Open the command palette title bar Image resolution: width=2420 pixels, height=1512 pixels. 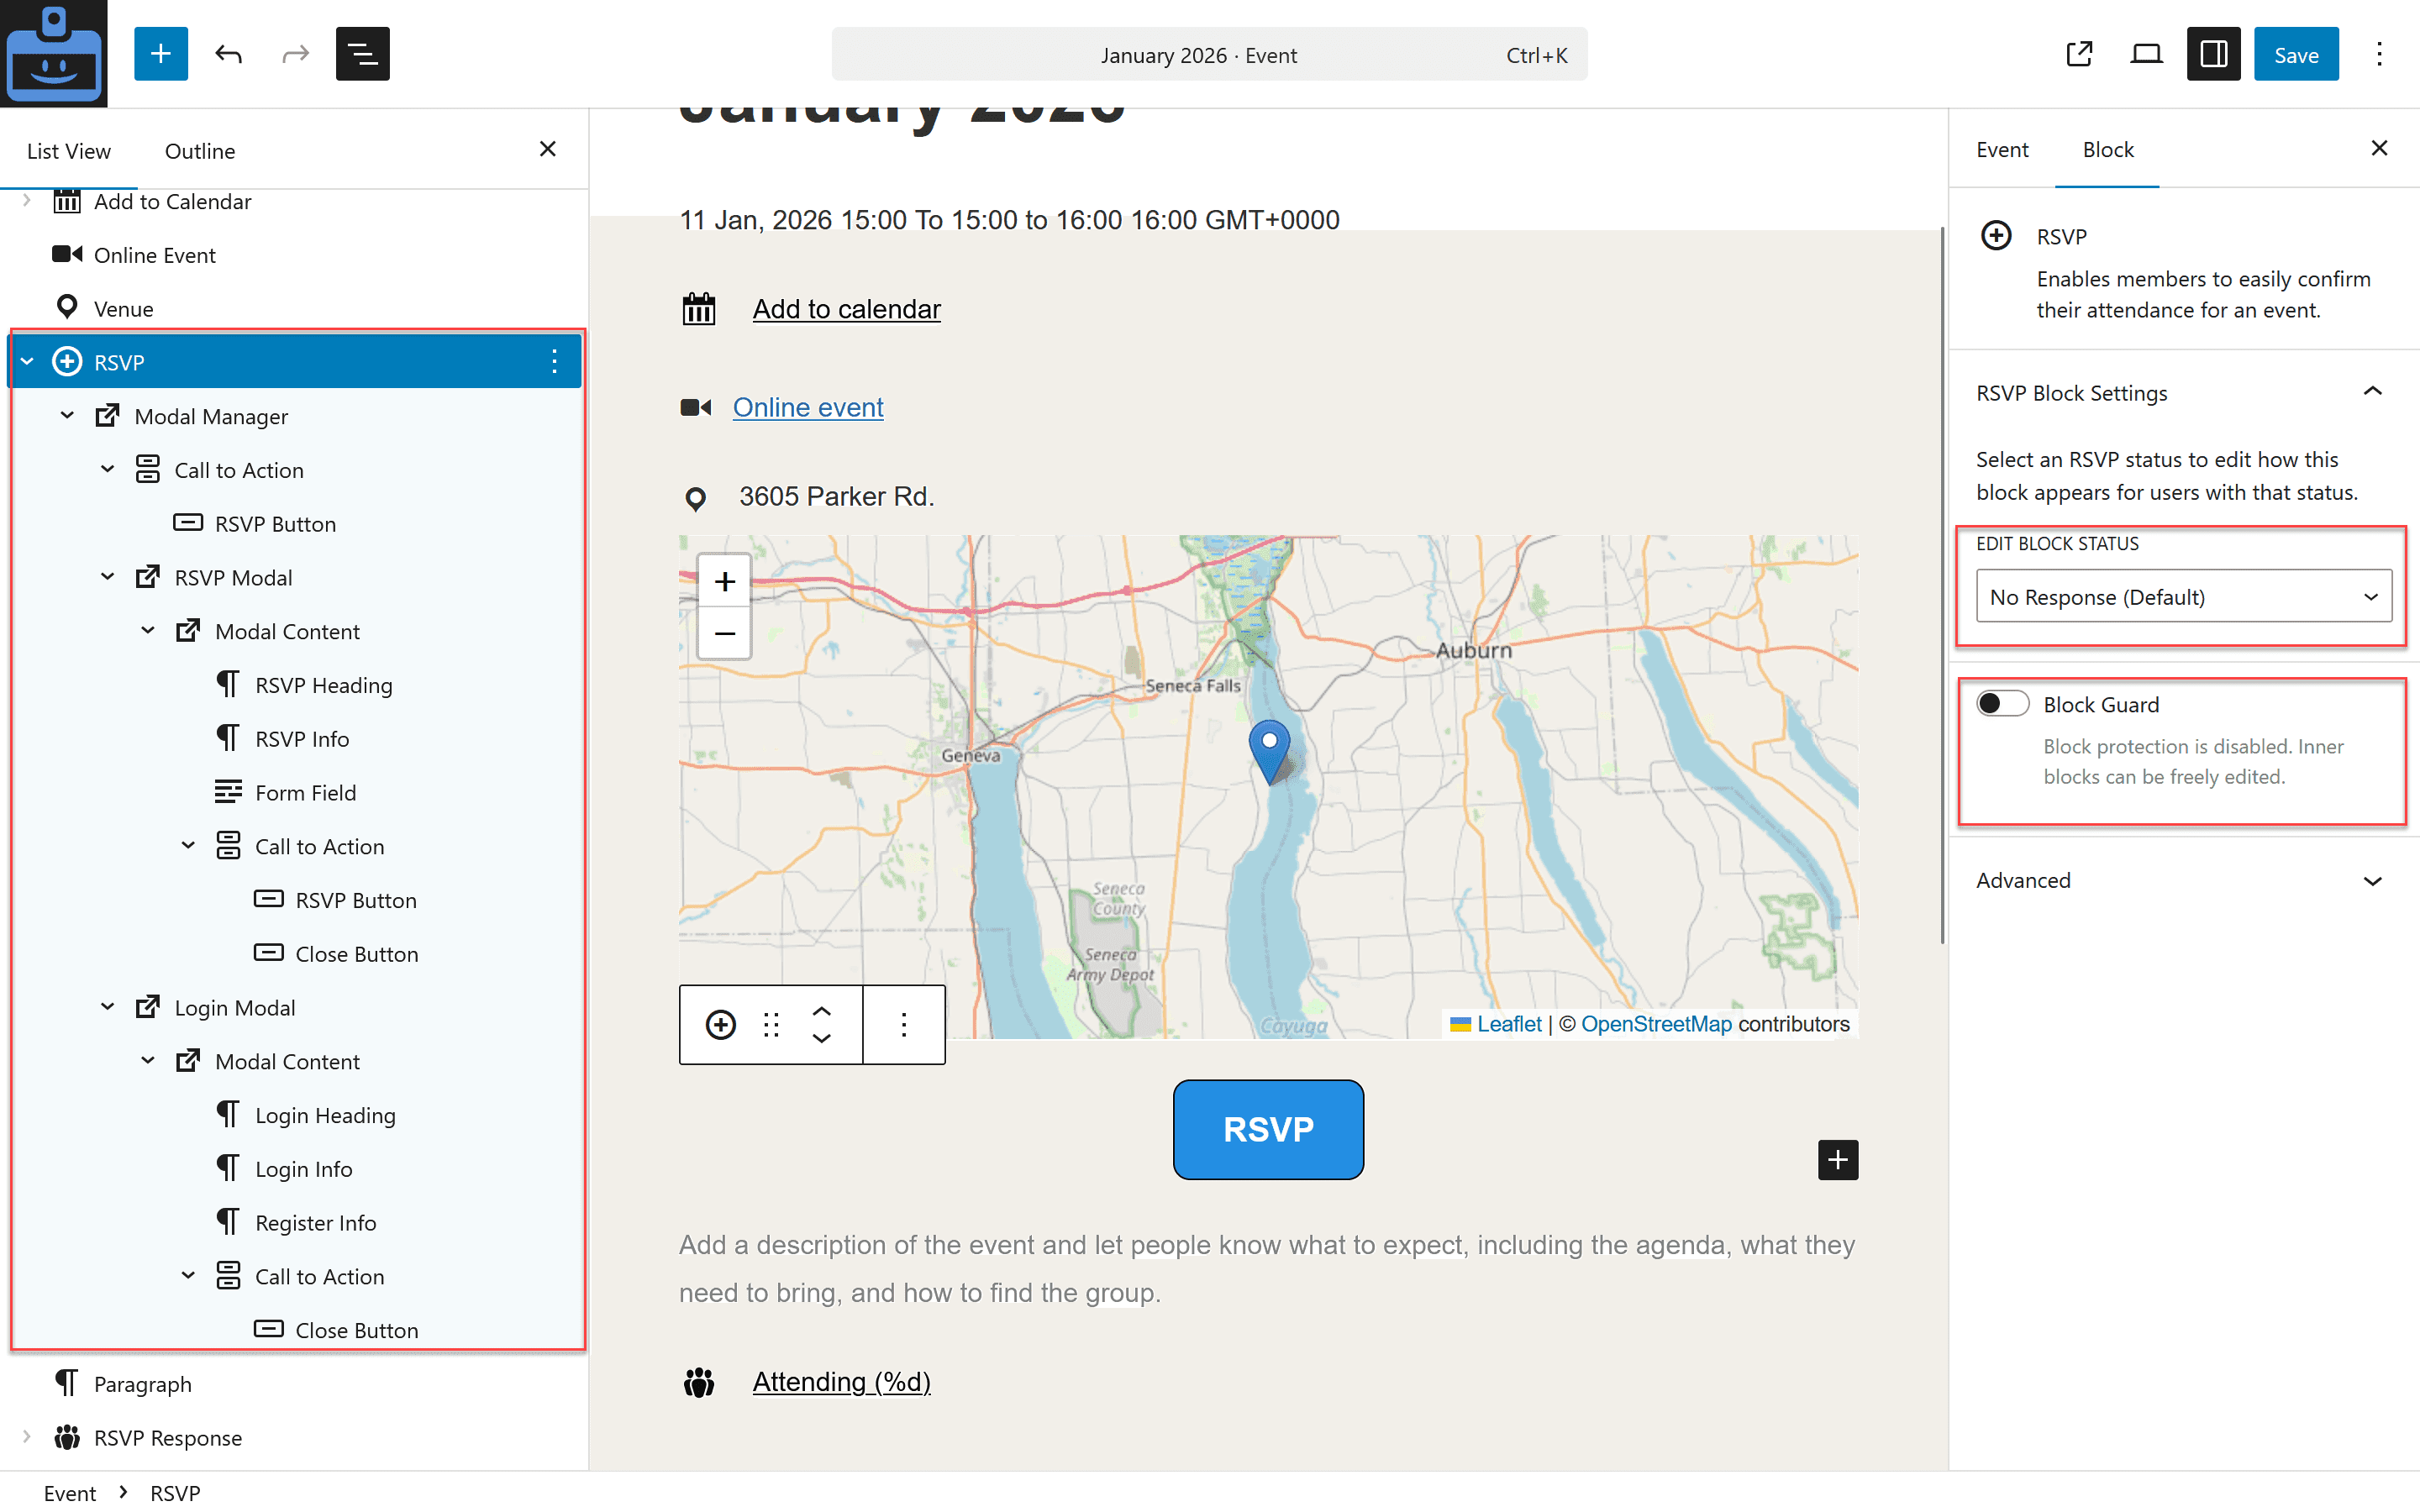(x=1209, y=54)
